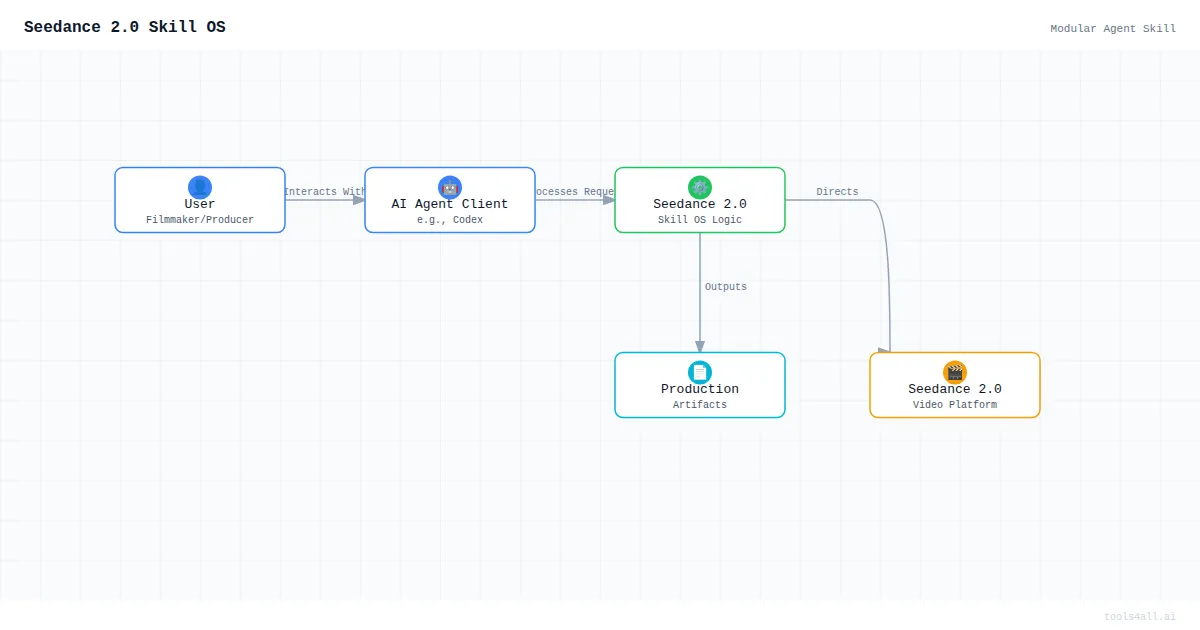Select the 'e.g., Codex' subtitle

click(x=450, y=220)
